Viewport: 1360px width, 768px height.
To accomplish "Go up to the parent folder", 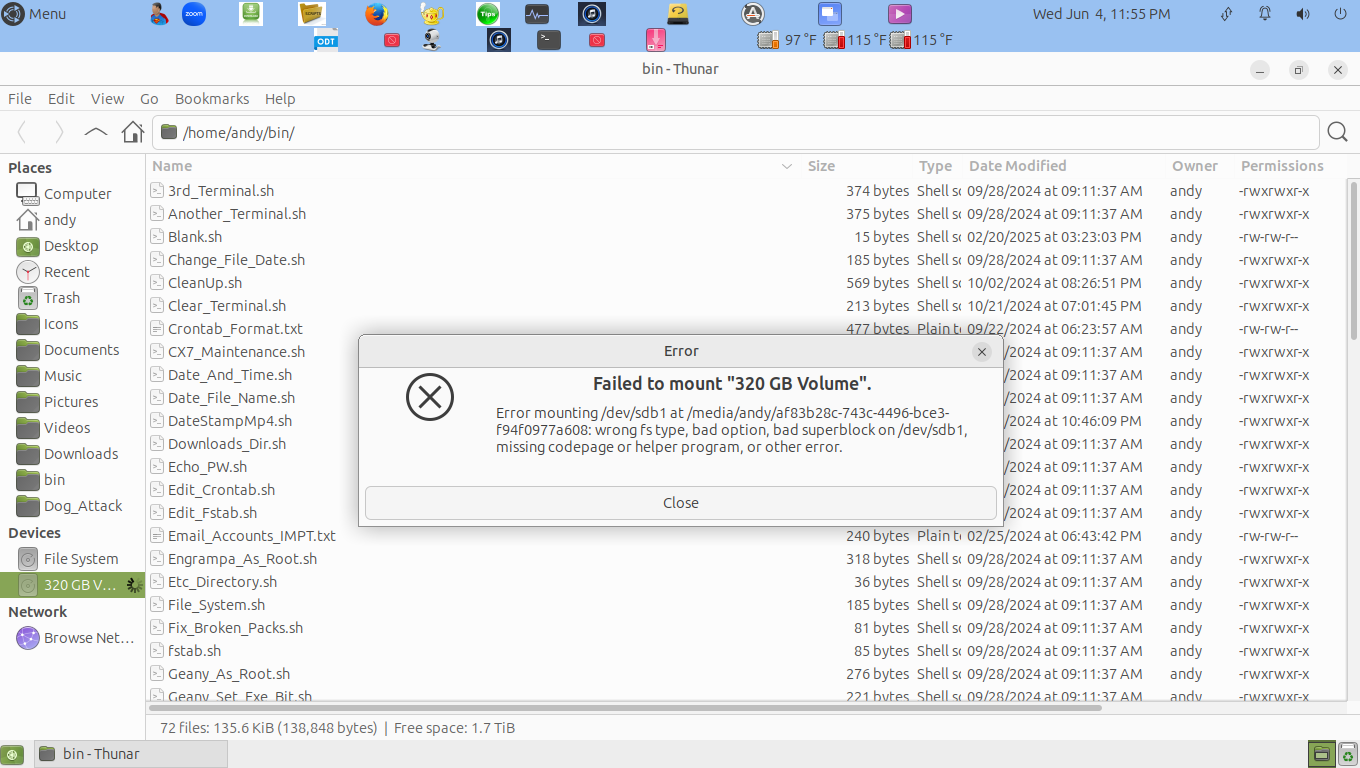I will click(x=95, y=132).
